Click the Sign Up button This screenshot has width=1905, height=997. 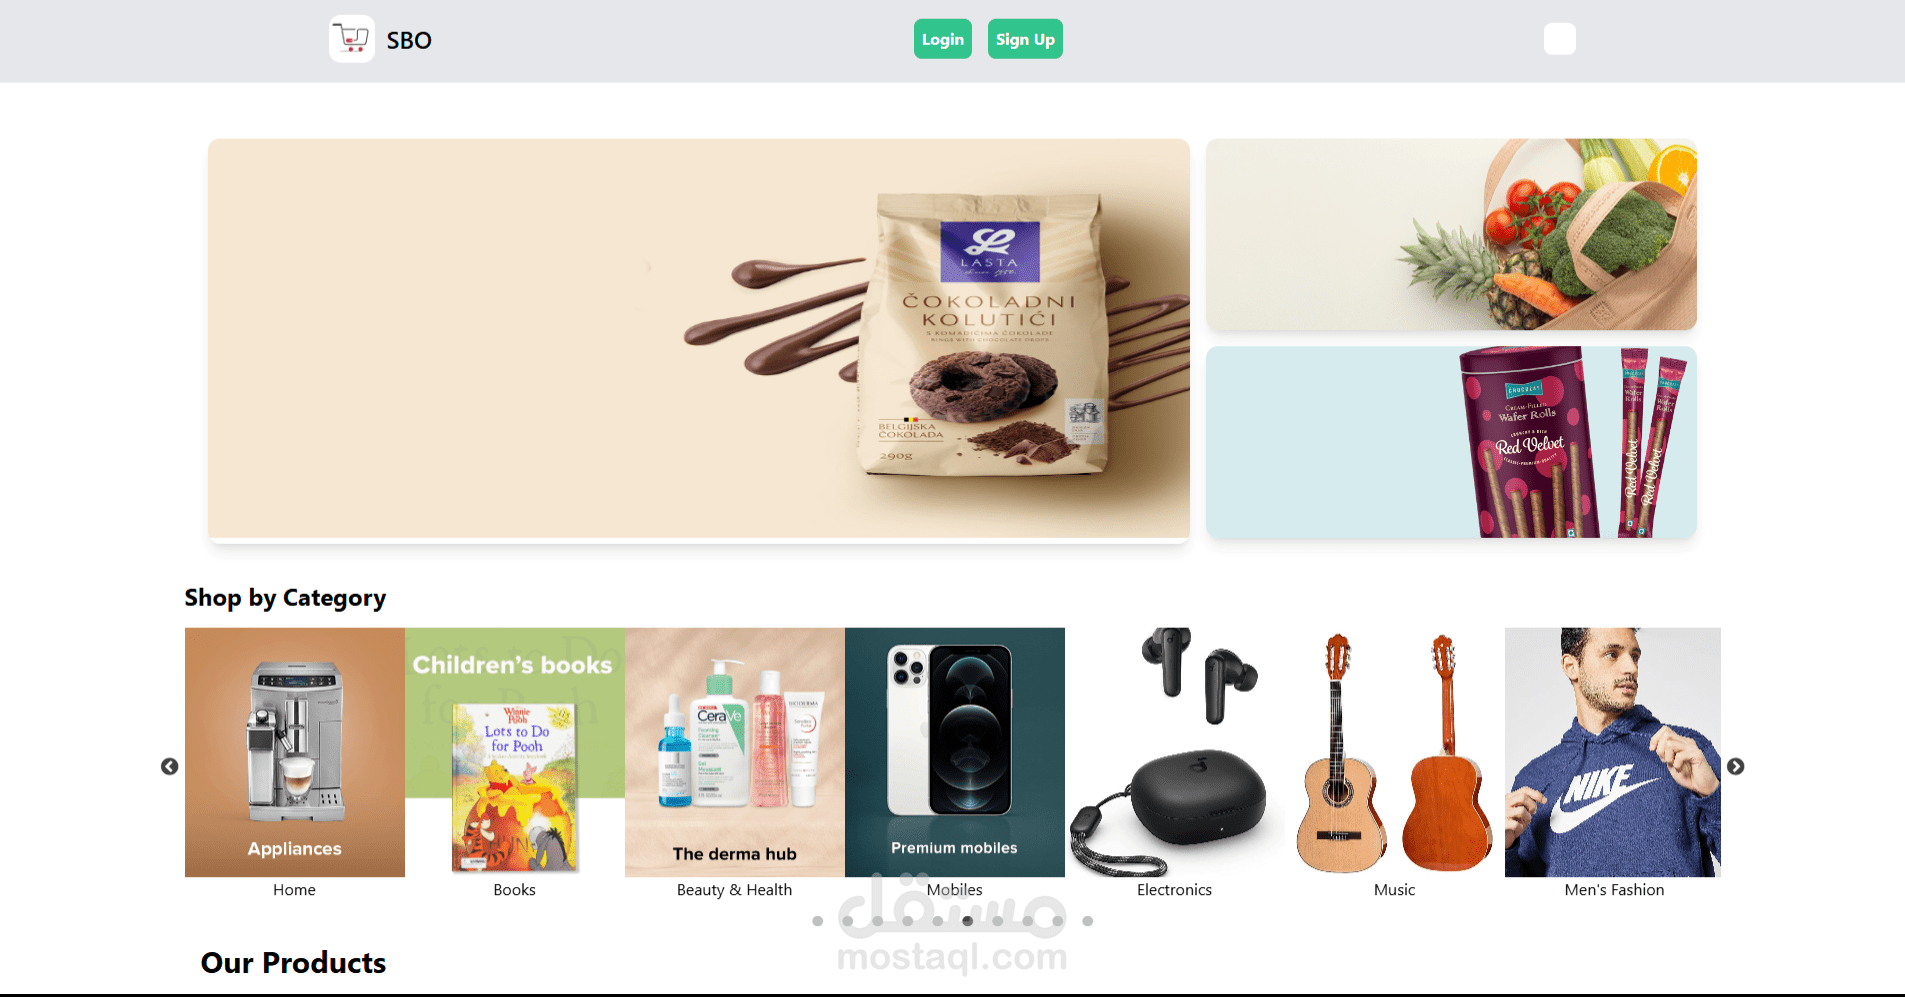click(1025, 39)
